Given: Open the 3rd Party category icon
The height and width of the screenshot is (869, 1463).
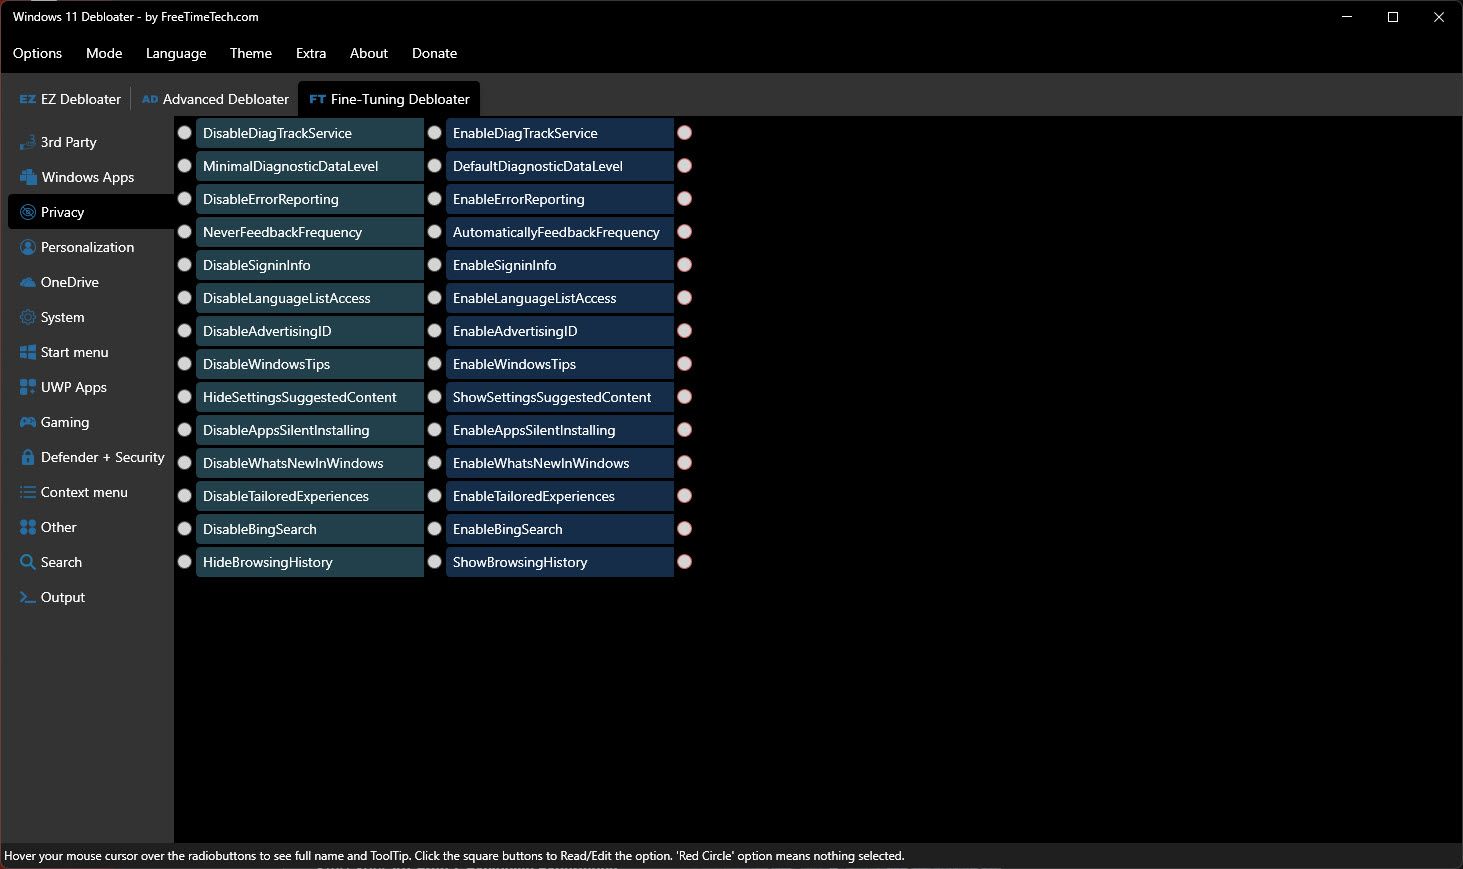Looking at the screenshot, I should pos(28,143).
